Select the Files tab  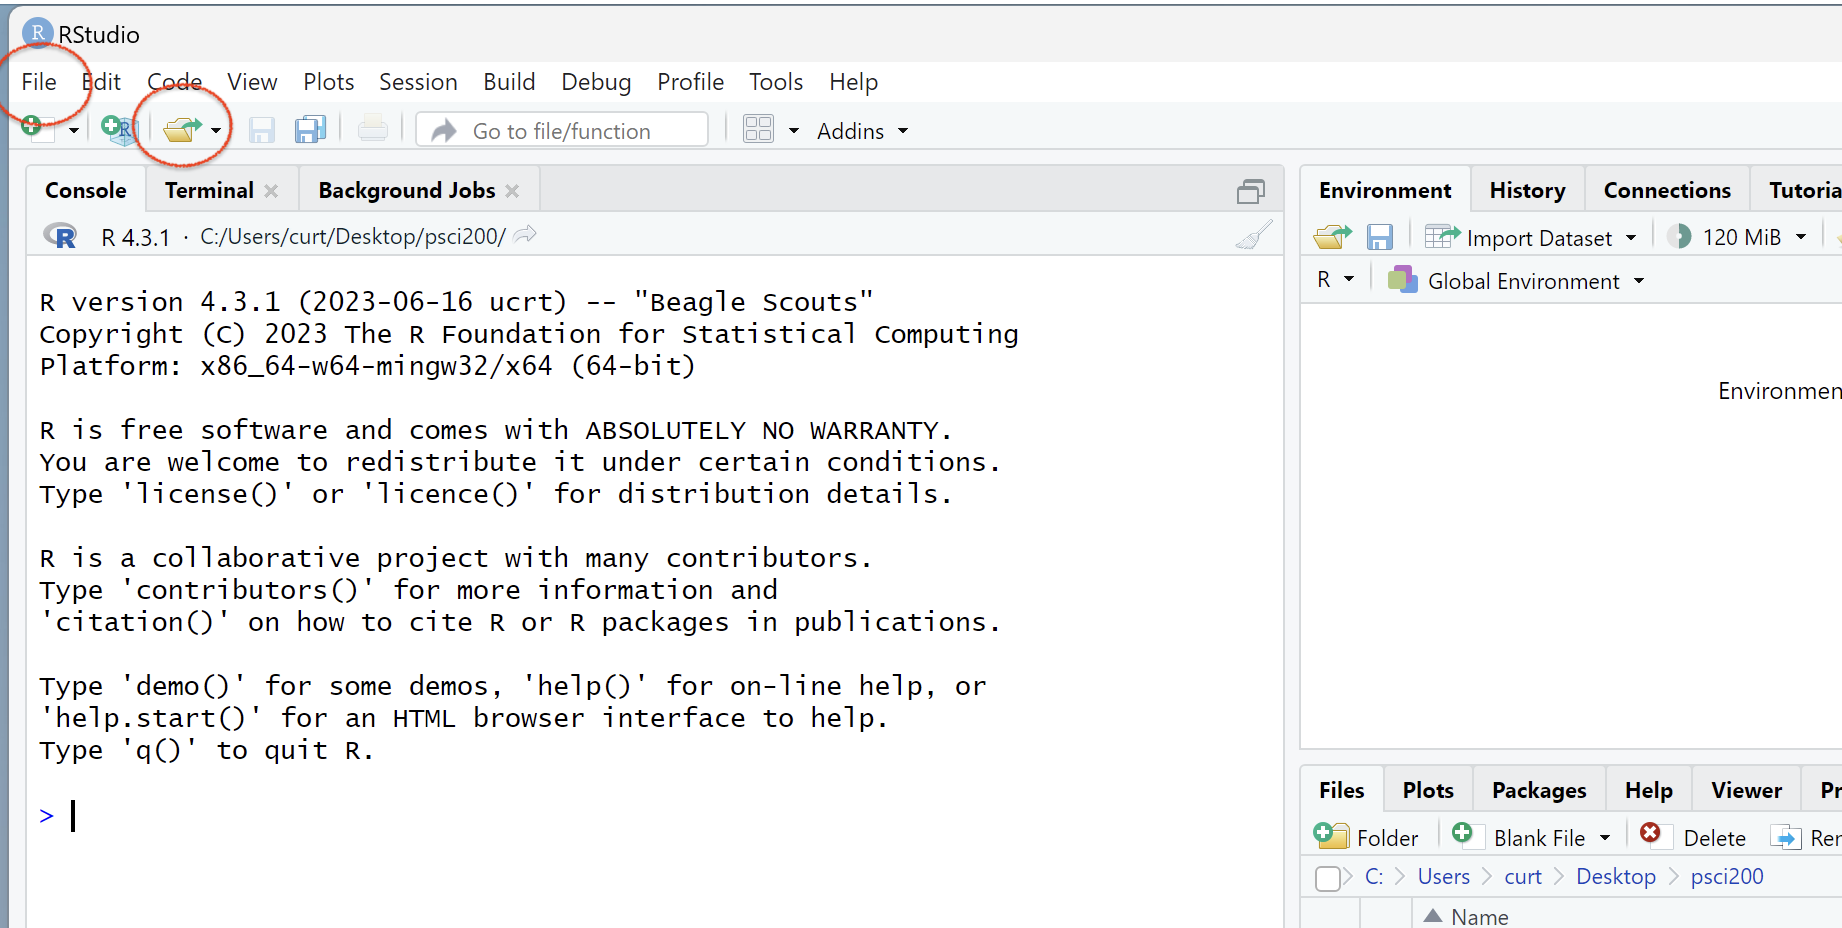click(x=1341, y=790)
